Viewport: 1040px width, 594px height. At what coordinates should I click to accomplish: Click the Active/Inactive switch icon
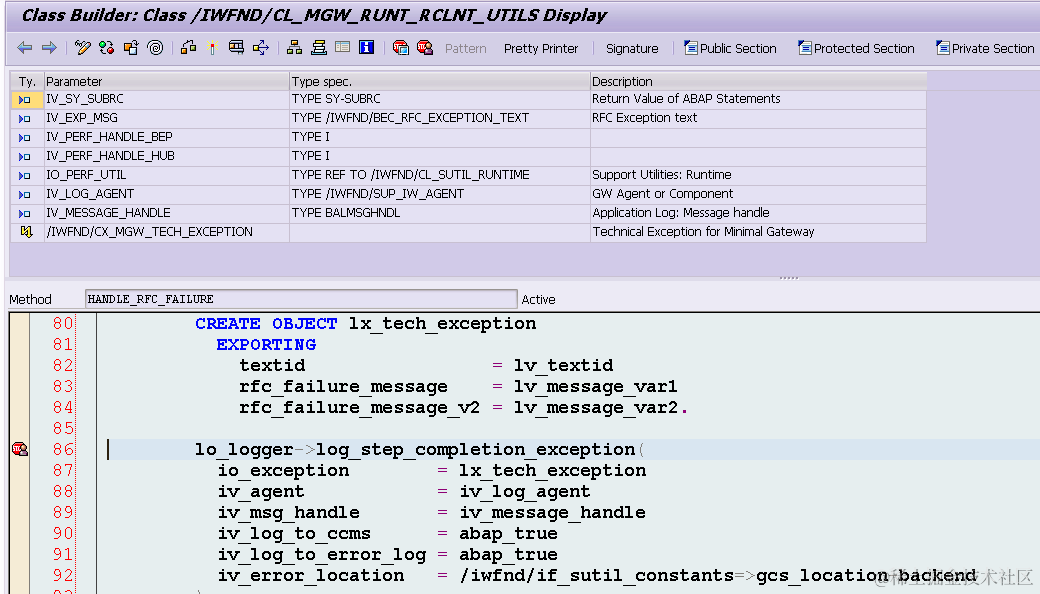click(106, 48)
